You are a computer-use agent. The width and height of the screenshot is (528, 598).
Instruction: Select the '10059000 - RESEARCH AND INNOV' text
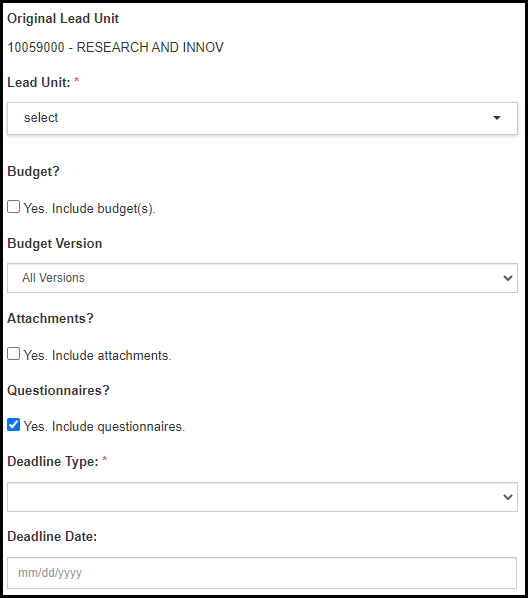(x=116, y=47)
